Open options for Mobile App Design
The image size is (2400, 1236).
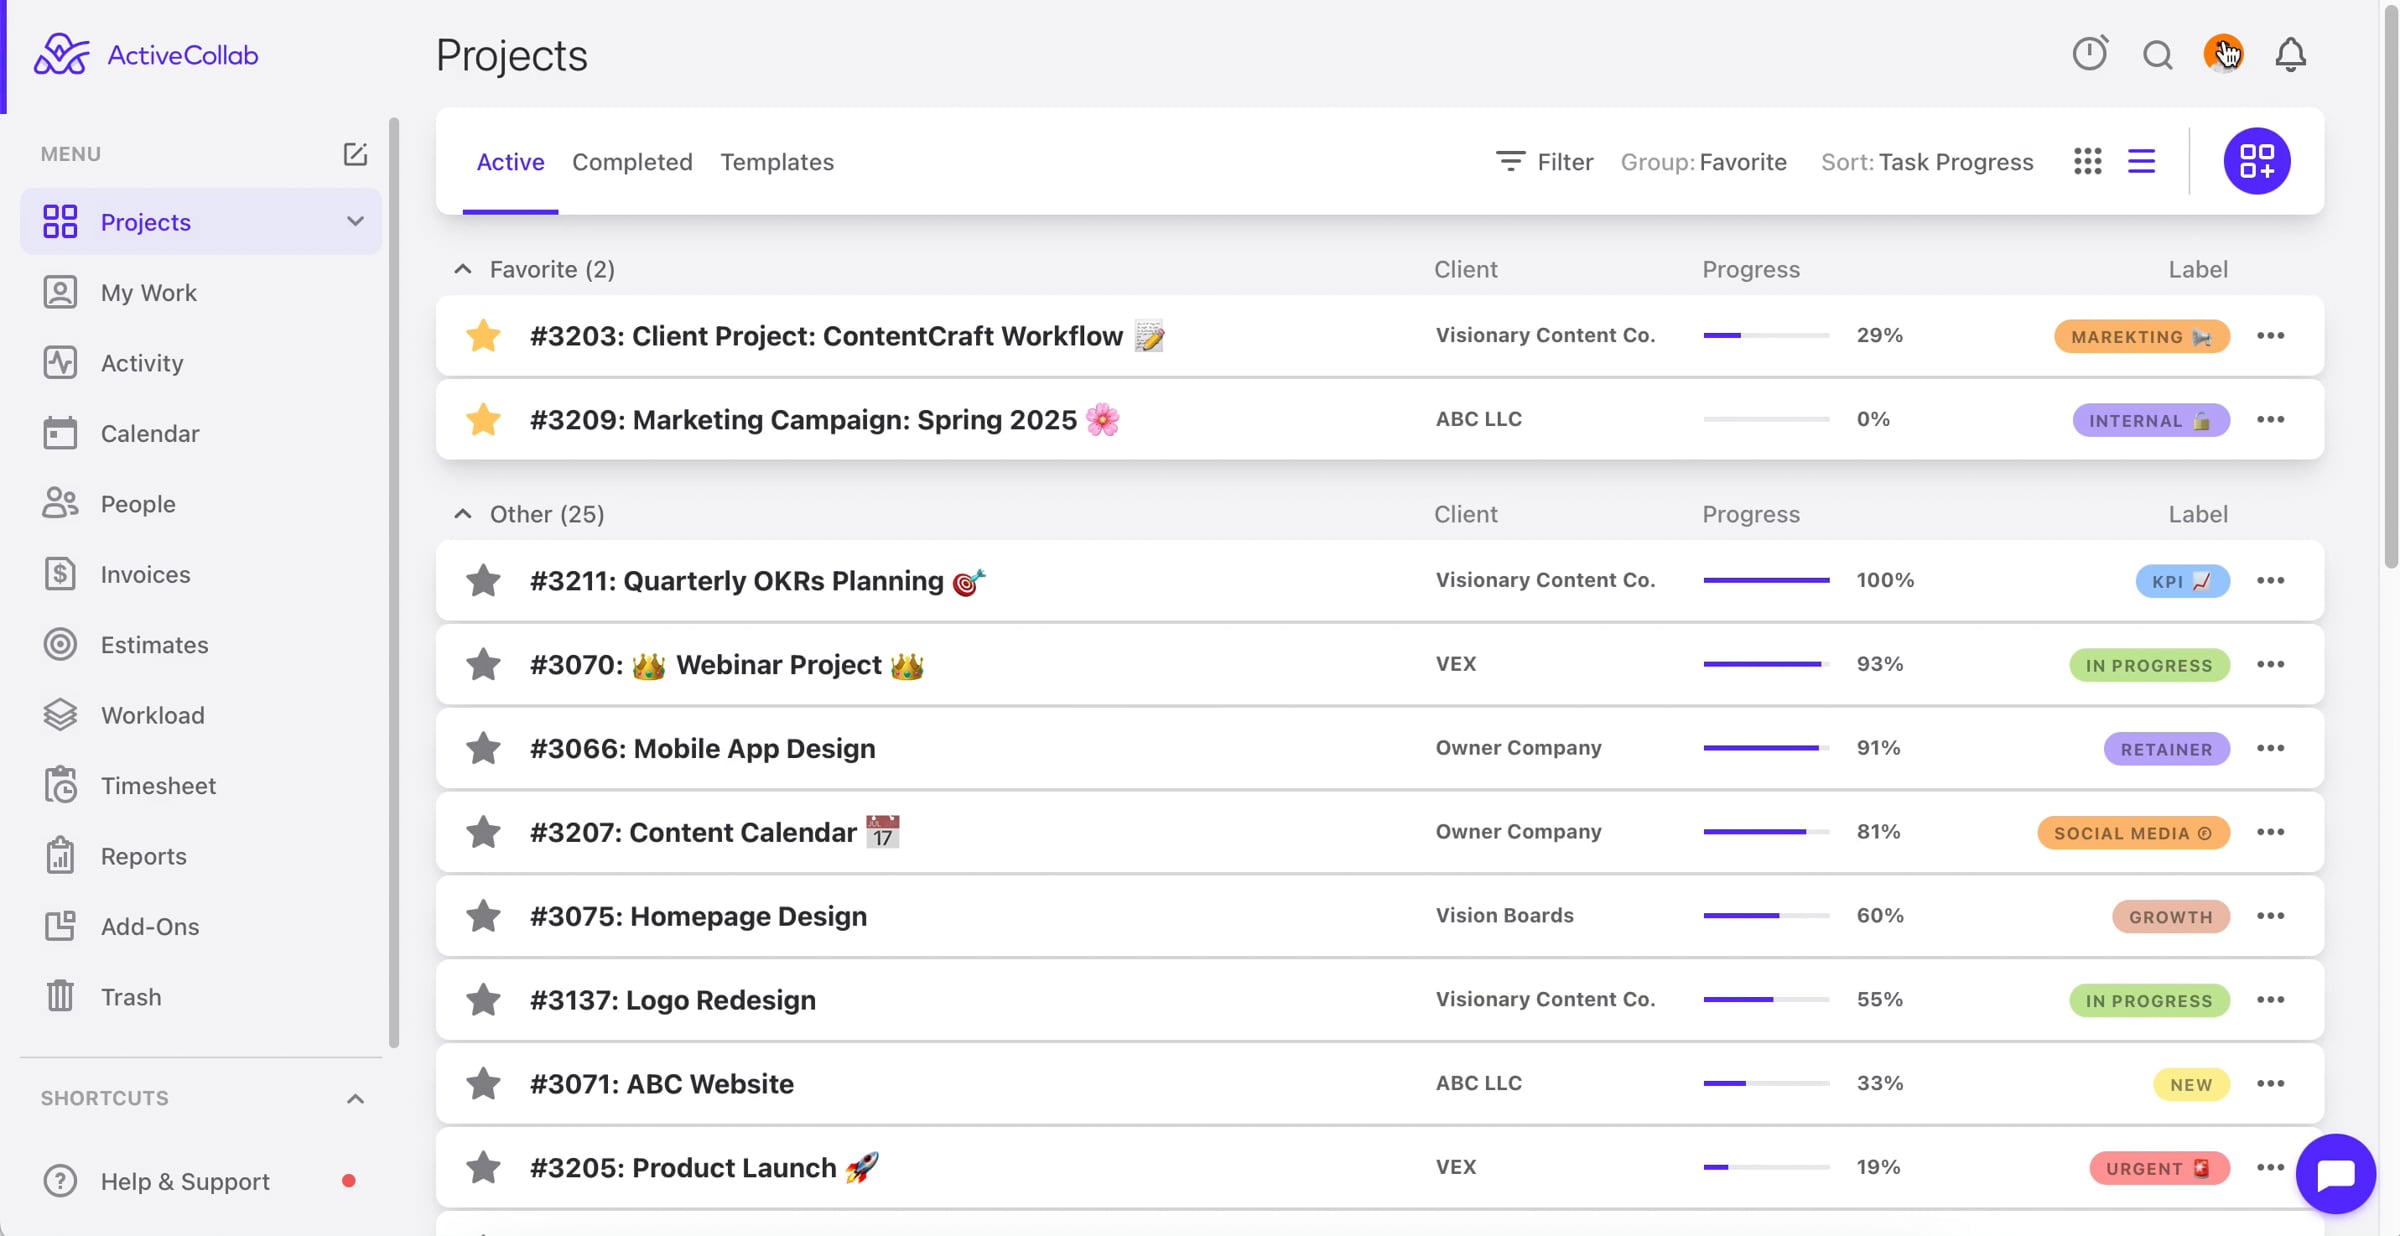click(2270, 749)
